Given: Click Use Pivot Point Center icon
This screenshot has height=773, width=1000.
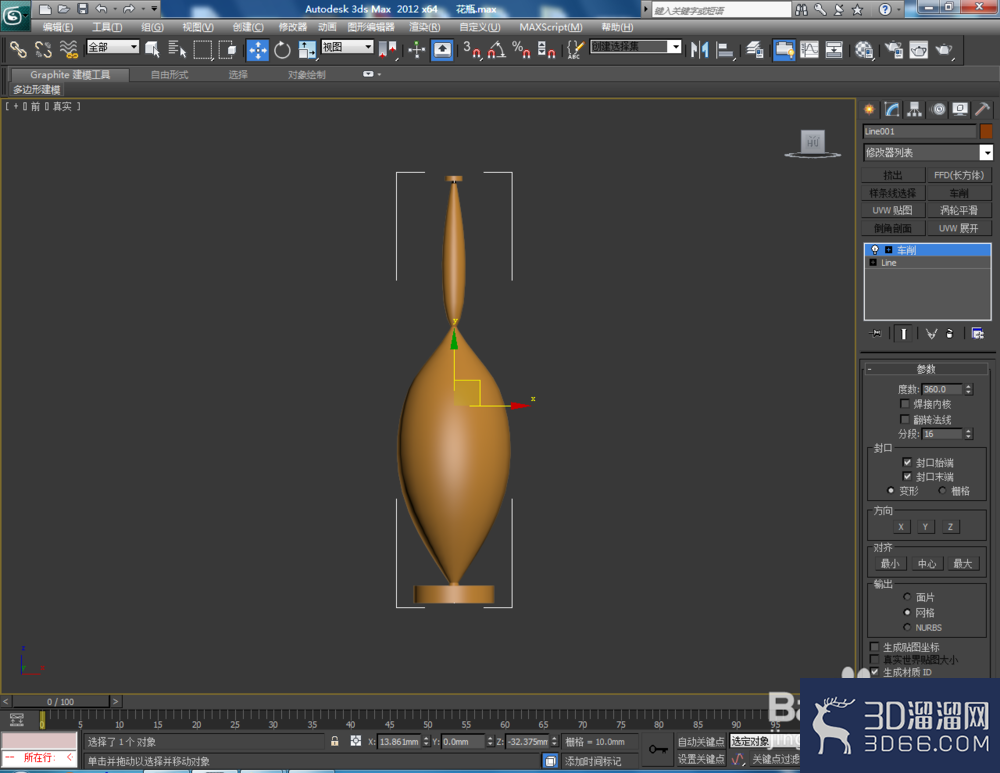Looking at the screenshot, I should coord(387,50).
